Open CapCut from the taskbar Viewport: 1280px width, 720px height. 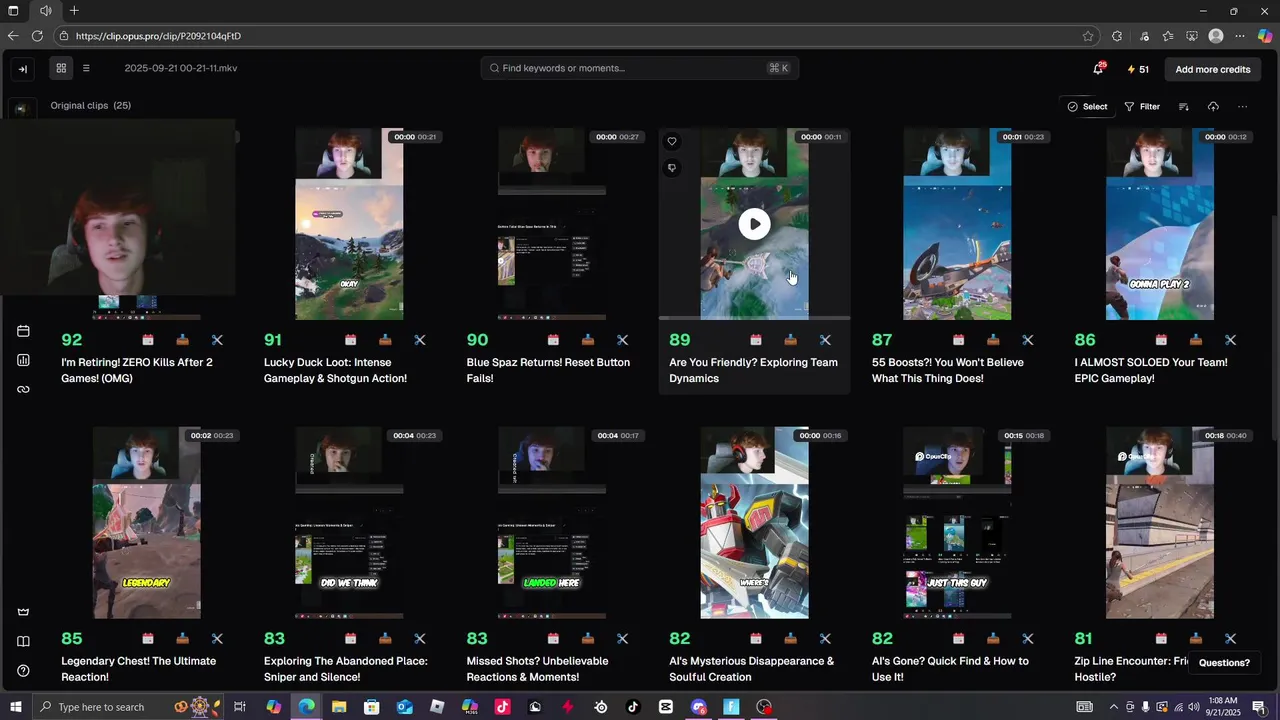[x=666, y=707]
